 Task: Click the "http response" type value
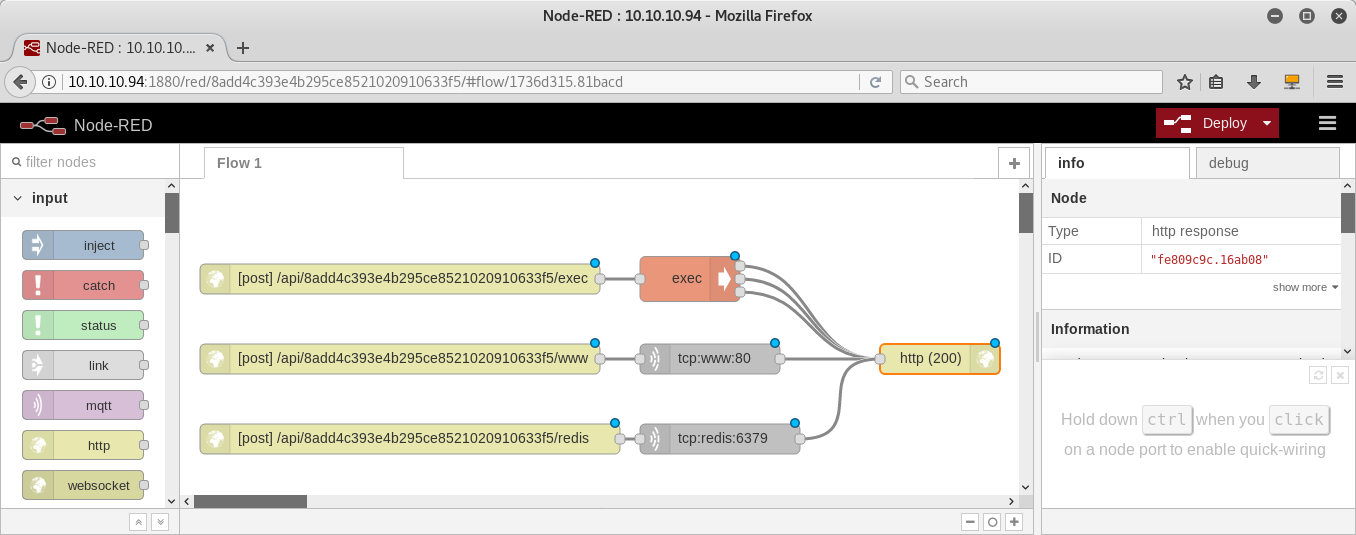pyautogui.click(x=1195, y=231)
